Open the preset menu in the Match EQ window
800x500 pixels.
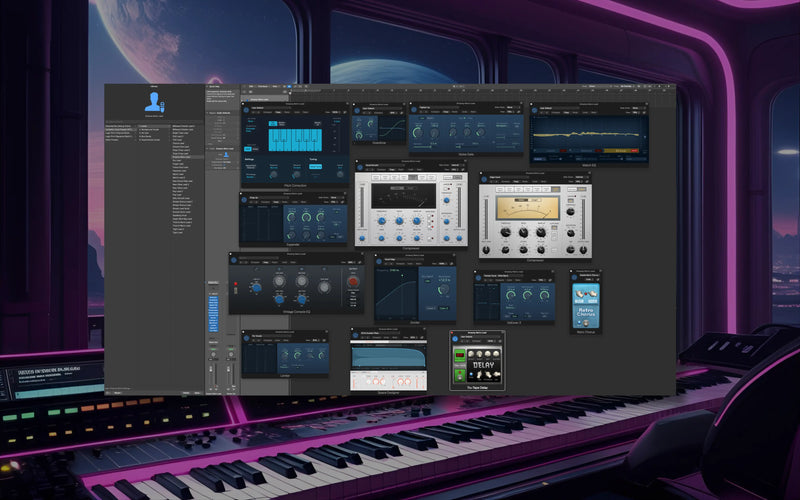coord(552,108)
